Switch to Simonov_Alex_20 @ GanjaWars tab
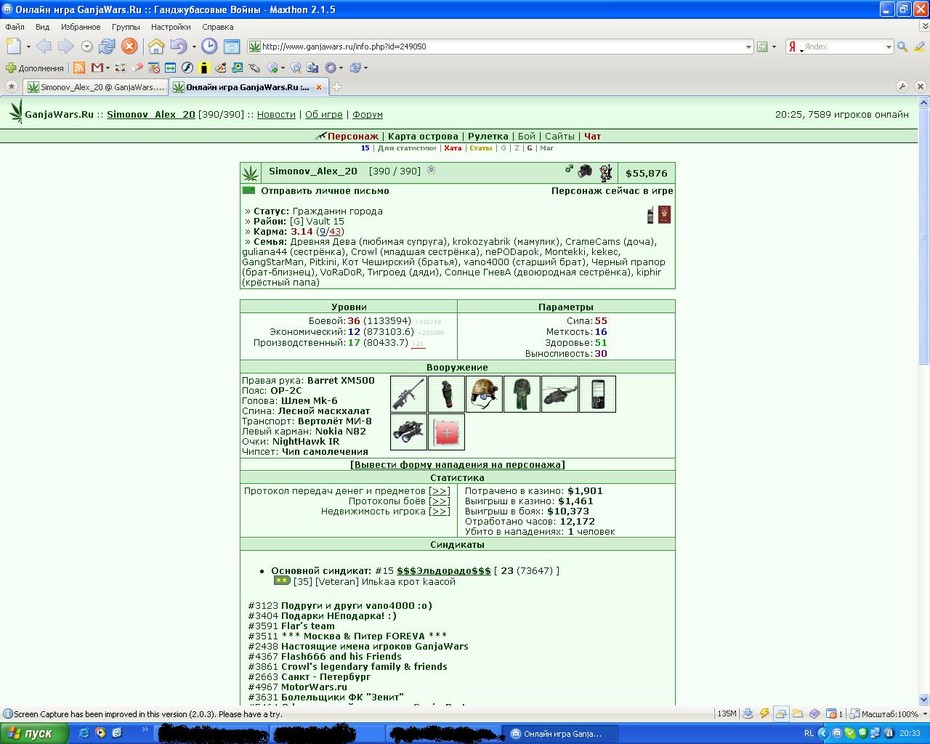Image resolution: width=930 pixels, height=744 pixels. click(x=96, y=87)
